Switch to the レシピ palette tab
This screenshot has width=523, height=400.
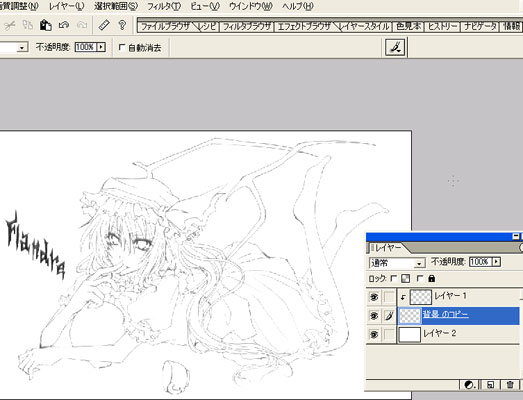coord(207,26)
